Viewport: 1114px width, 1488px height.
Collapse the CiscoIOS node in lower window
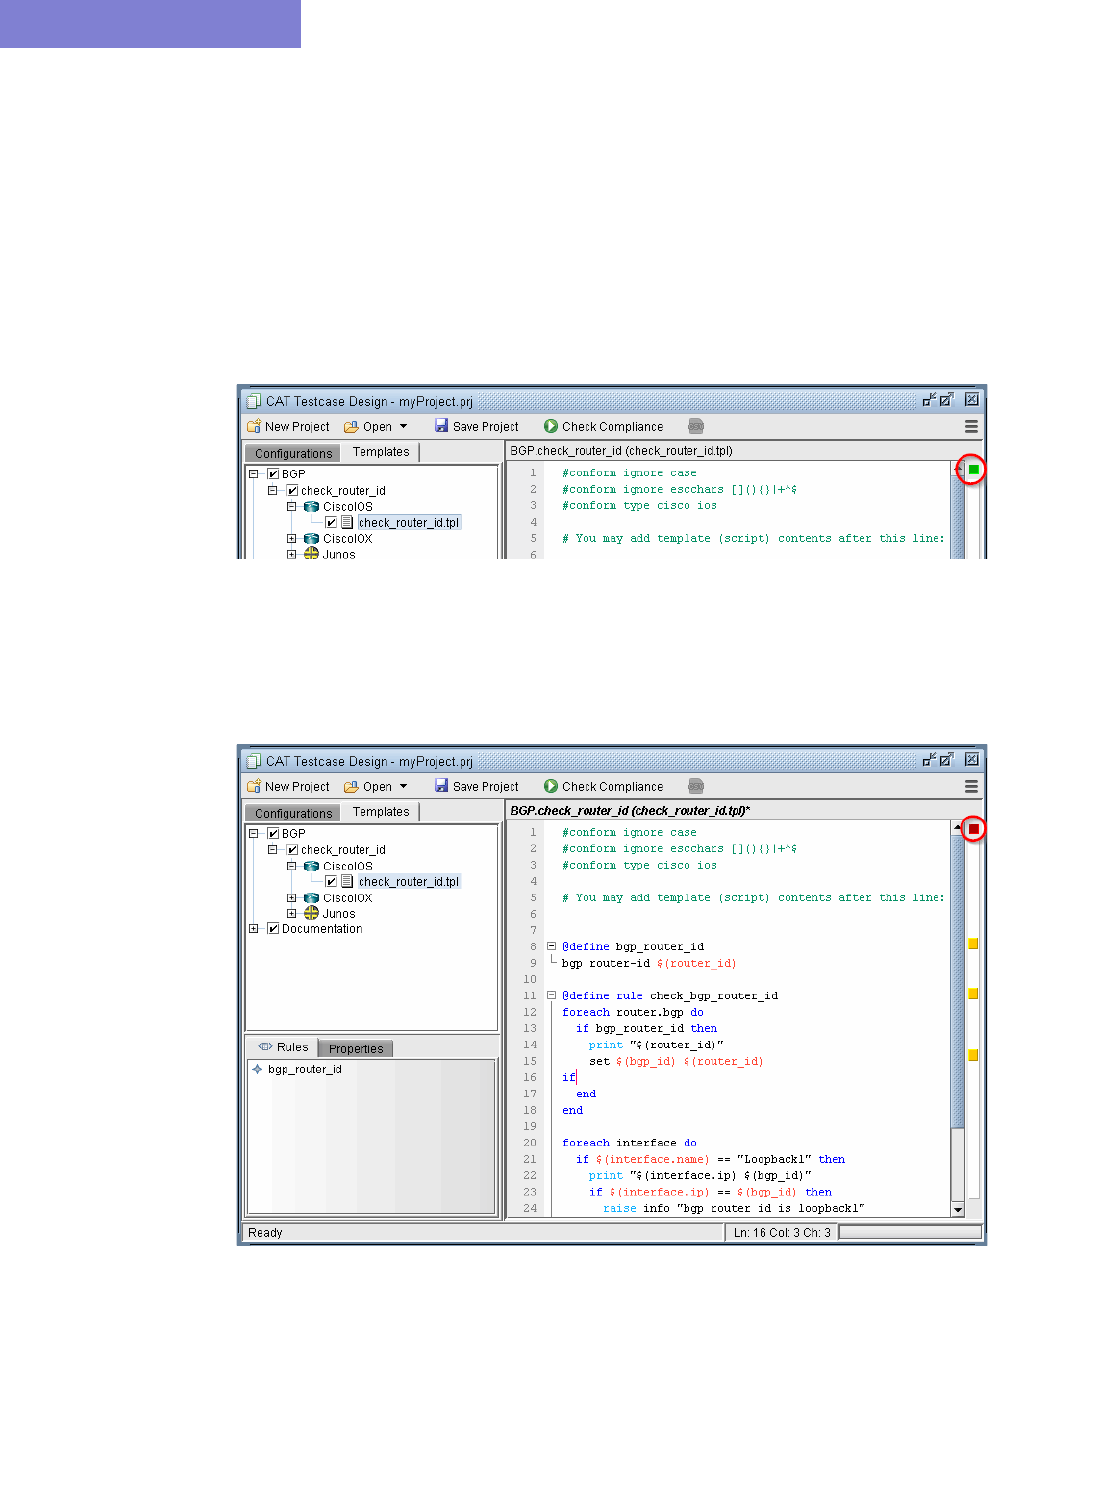pyautogui.click(x=292, y=866)
